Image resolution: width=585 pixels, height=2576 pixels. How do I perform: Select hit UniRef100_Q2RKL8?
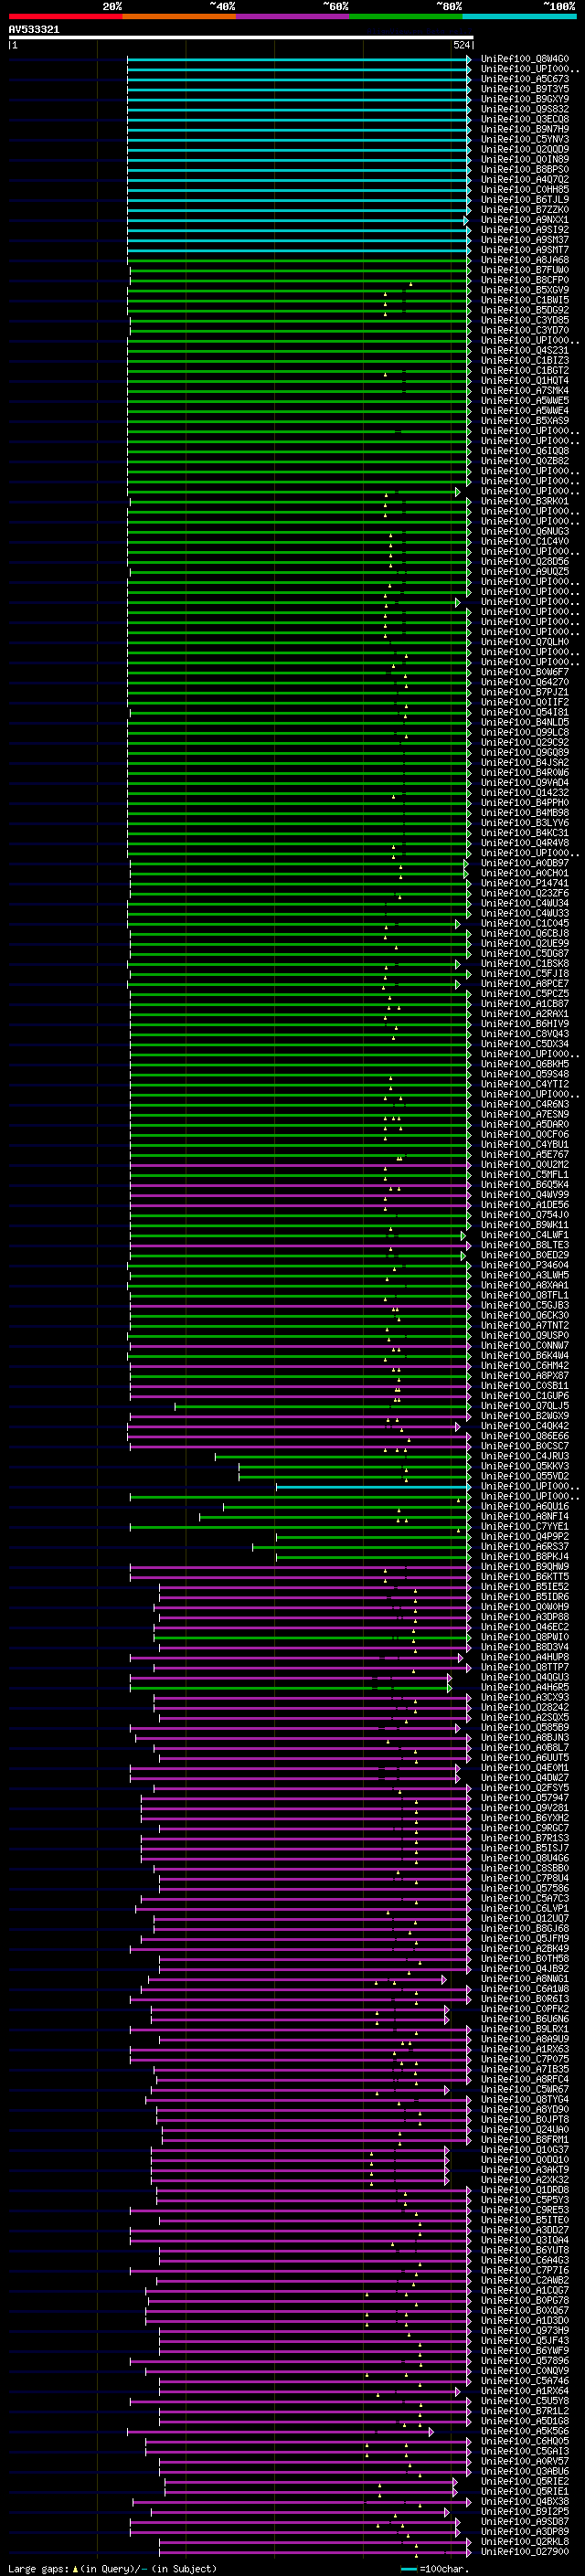(524, 2541)
